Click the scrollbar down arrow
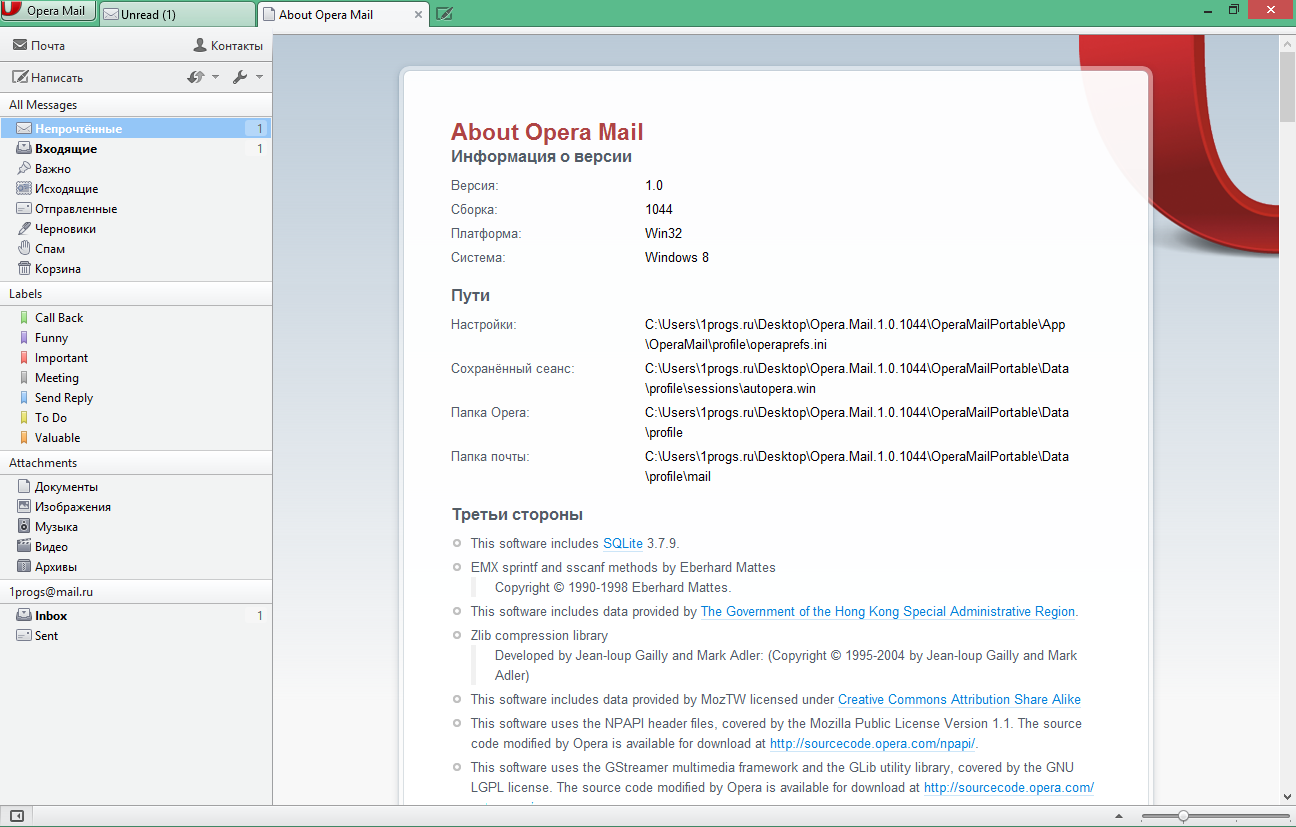1296x827 pixels. [1288, 797]
